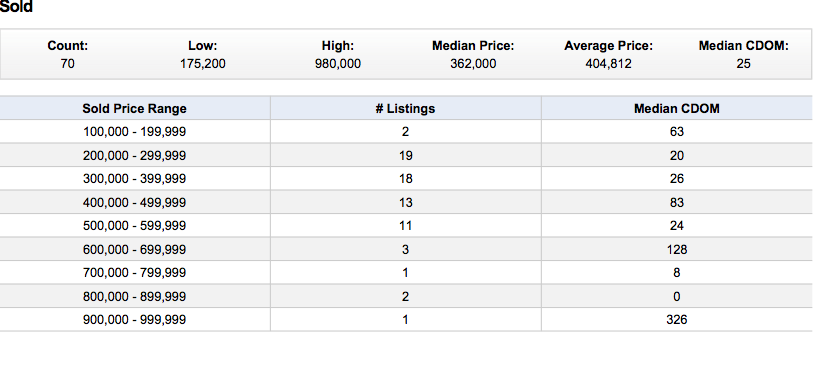Select the 900,000 - 999,999 price range row
The image size is (820, 368).
pyautogui.click(x=406, y=319)
